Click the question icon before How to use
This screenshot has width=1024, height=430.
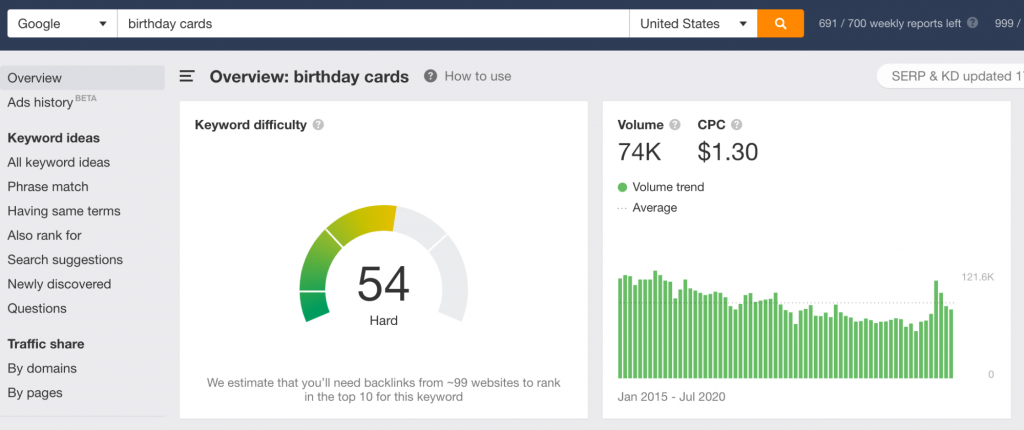click(430, 76)
